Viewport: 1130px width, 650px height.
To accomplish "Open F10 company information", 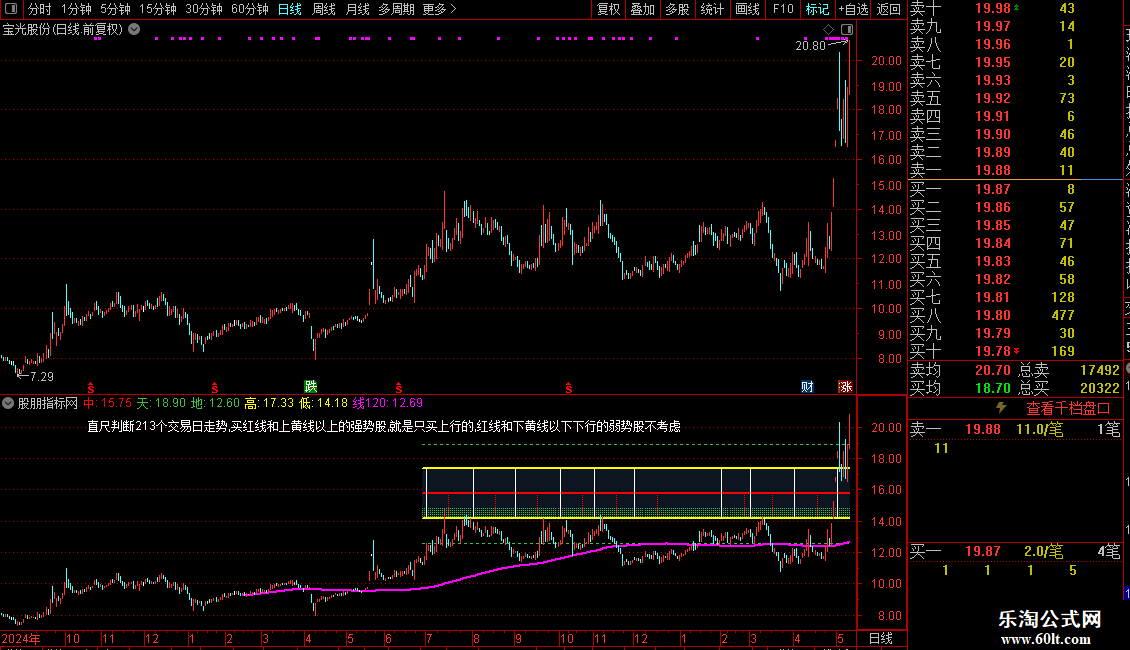I will 783,9.
